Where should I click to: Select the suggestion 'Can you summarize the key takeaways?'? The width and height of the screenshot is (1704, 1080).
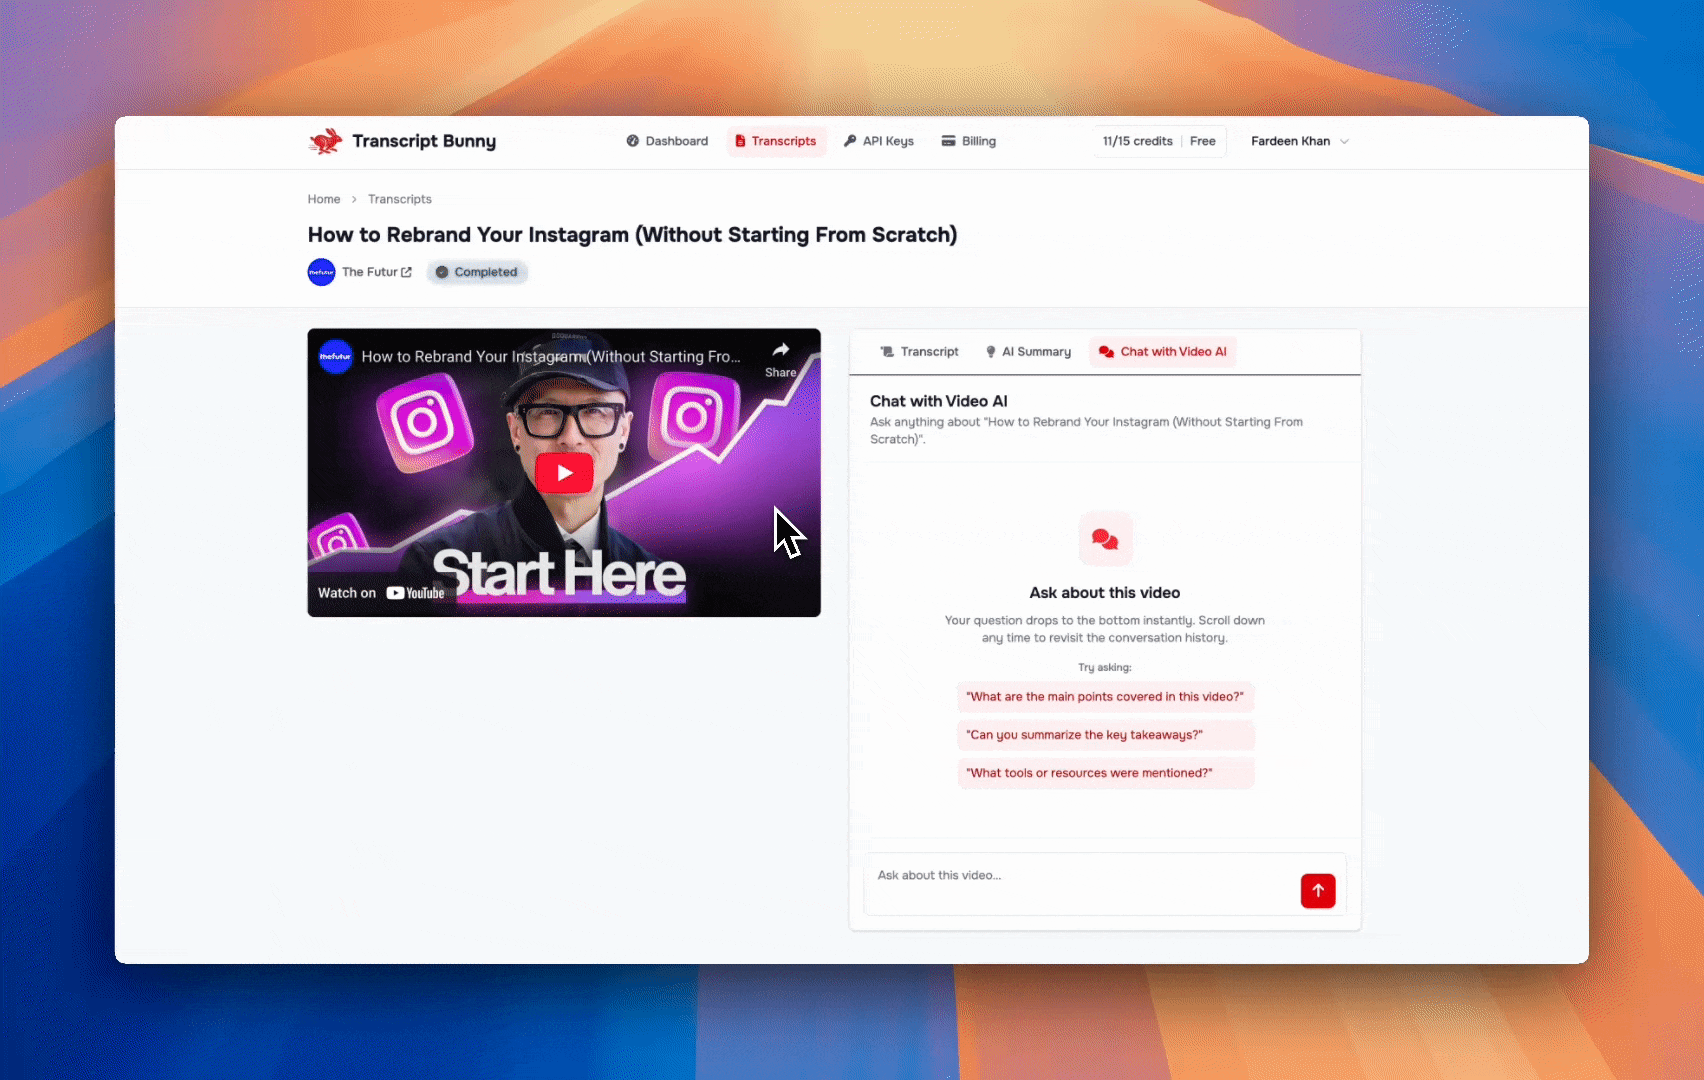pos(1104,734)
